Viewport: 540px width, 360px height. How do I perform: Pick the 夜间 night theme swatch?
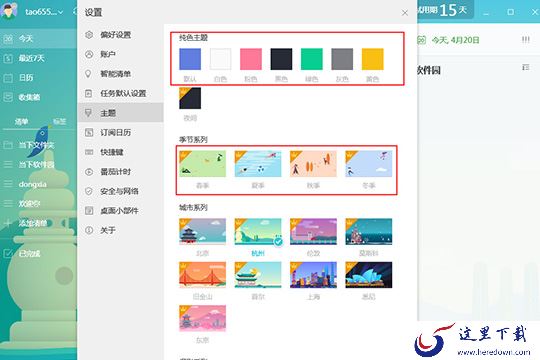click(x=190, y=98)
